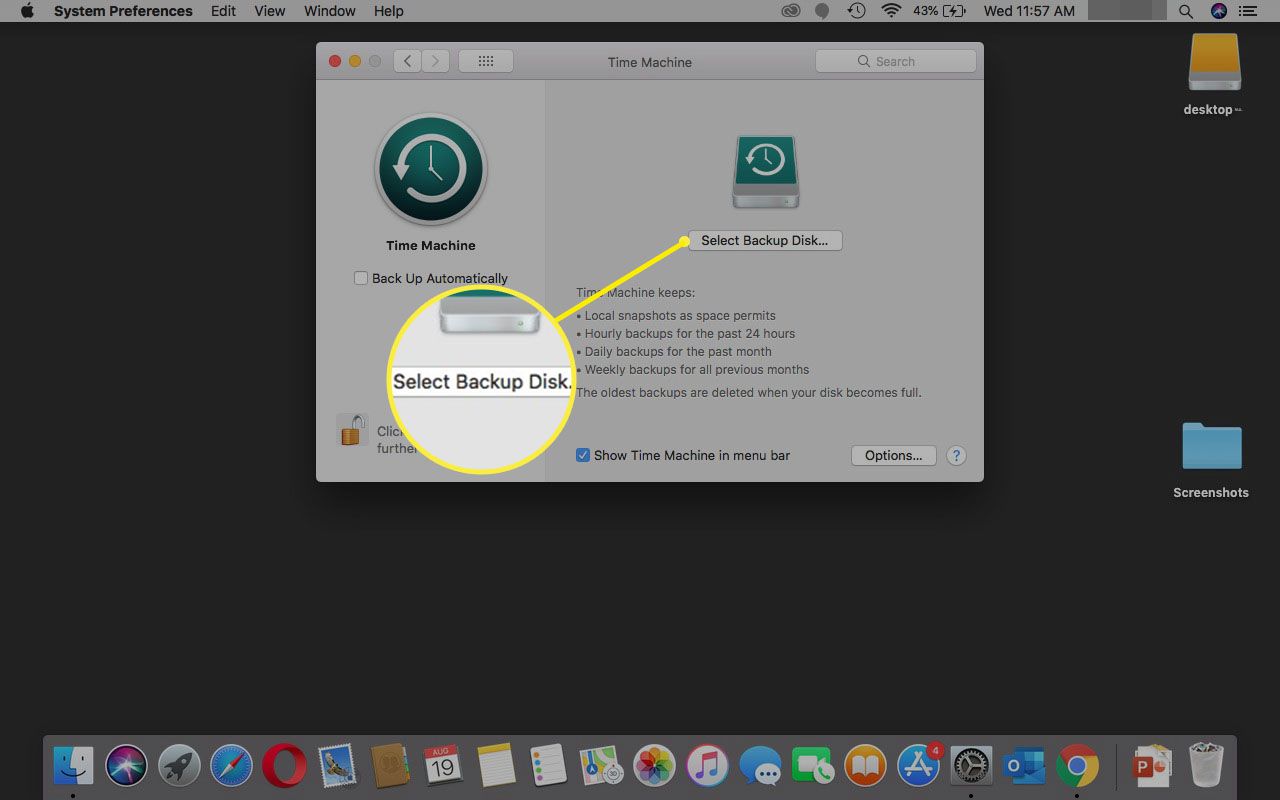This screenshot has width=1280, height=800.
Task: Launch Google Chrome from Dock
Action: (1077, 767)
